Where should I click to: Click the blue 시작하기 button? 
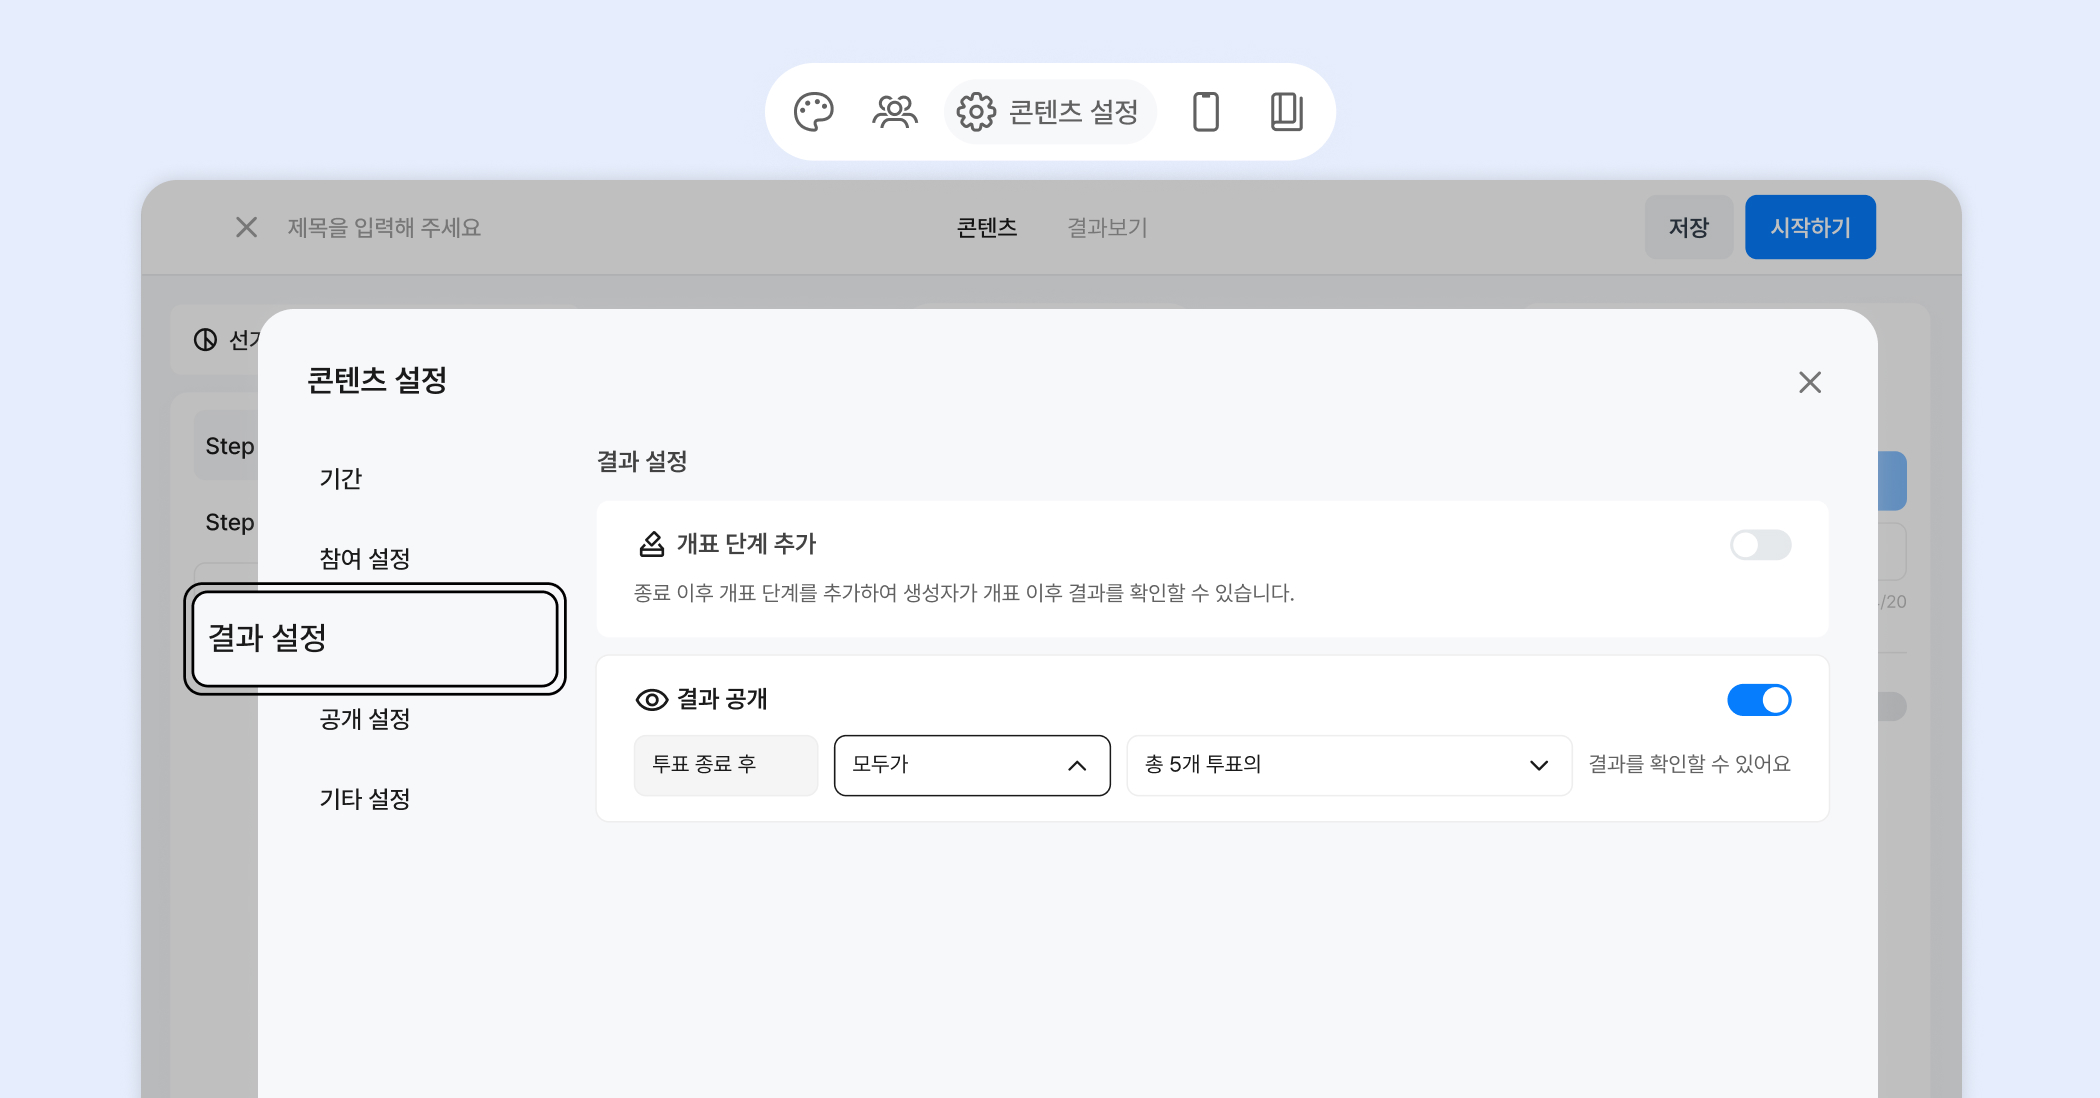click(1809, 227)
